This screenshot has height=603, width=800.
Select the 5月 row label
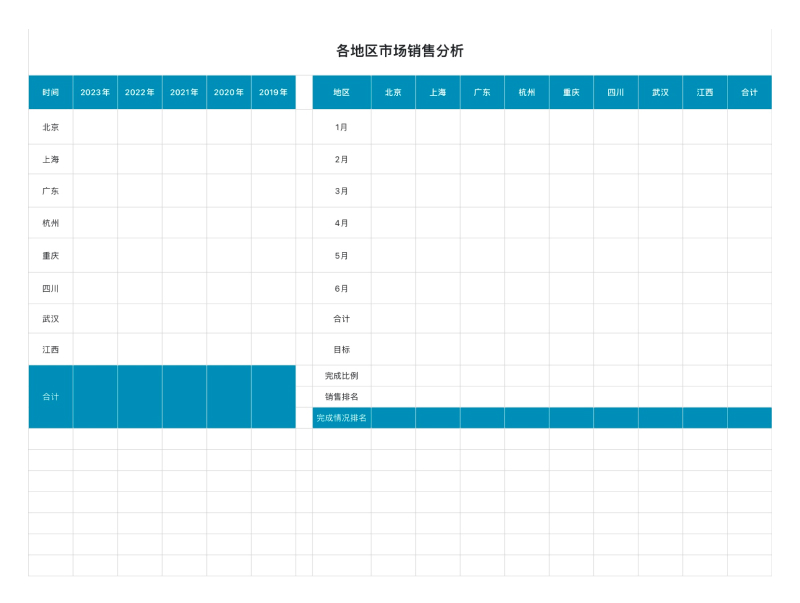point(341,256)
